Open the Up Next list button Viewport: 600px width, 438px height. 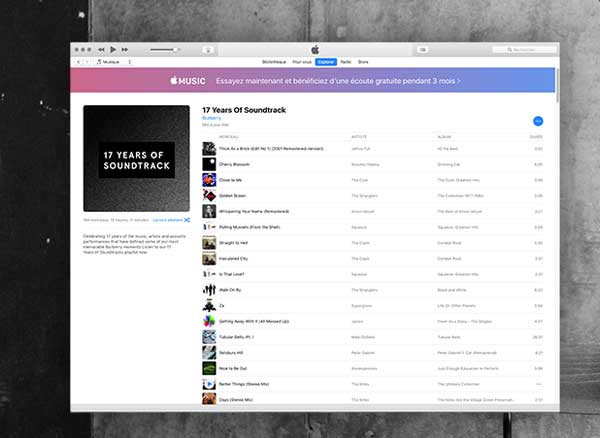[x=422, y=50]
